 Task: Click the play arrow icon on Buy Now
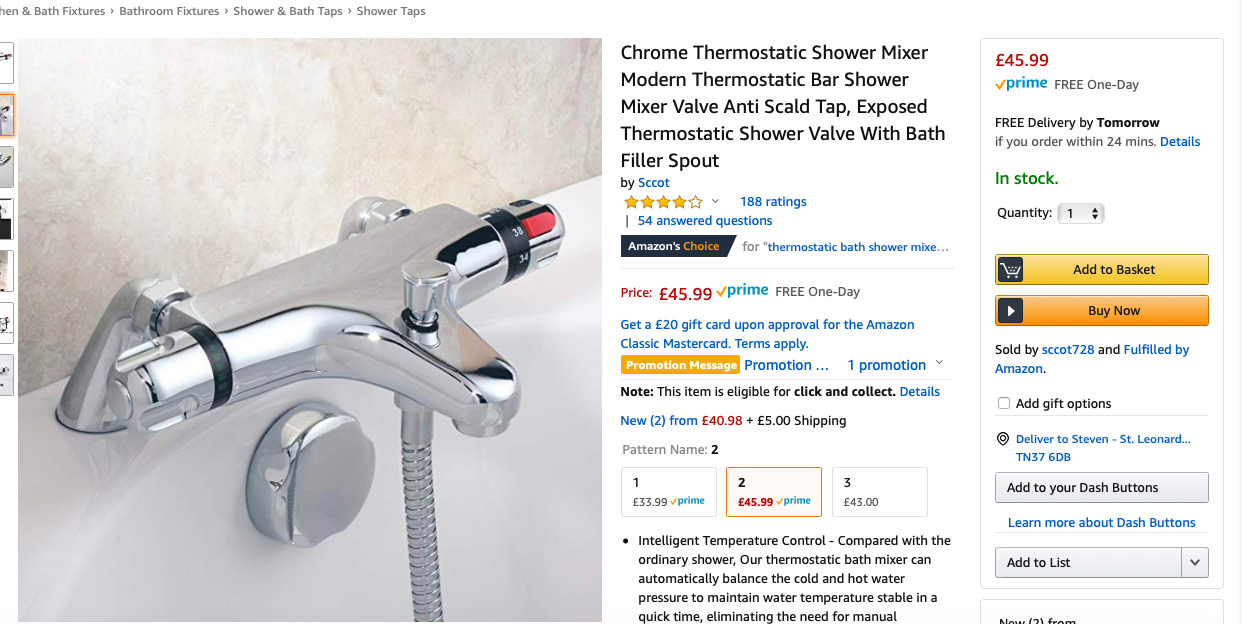click(x=1011, y=311)
